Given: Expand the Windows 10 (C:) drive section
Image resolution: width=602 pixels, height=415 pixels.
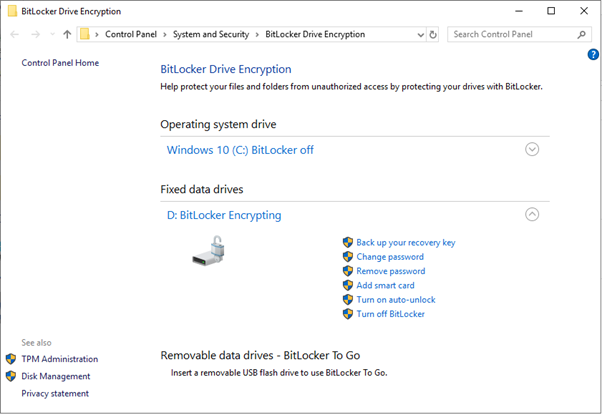Looking at the screenshot, I should click(x=532, y=149).
